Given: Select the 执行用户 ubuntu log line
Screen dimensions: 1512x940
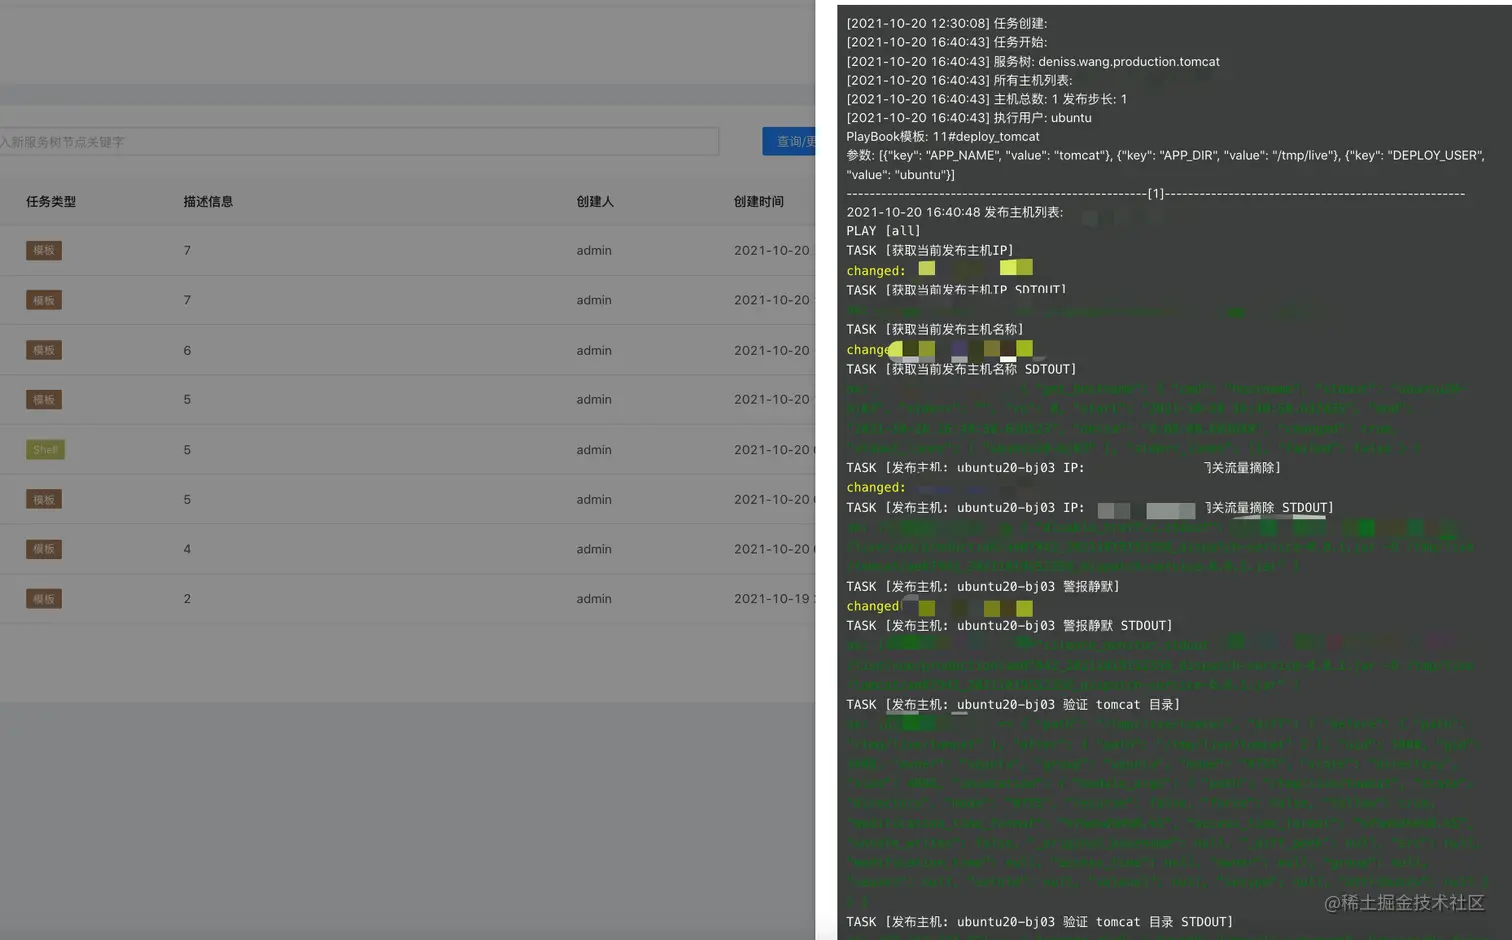Looking at the screenshot, I should pos(969,118).
